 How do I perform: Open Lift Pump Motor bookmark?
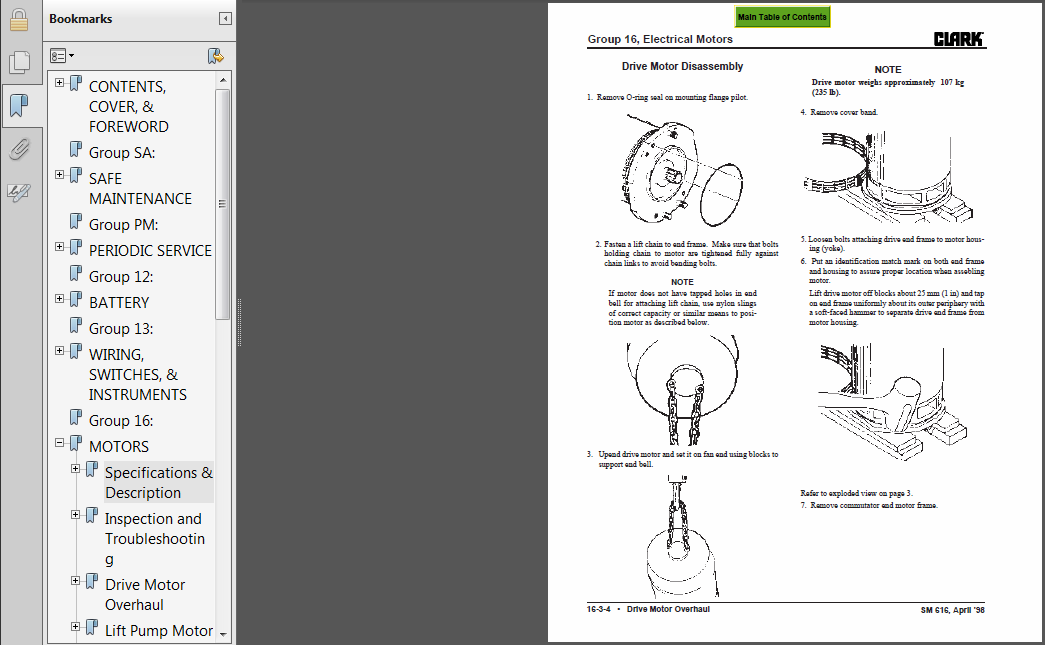[159, 630]
